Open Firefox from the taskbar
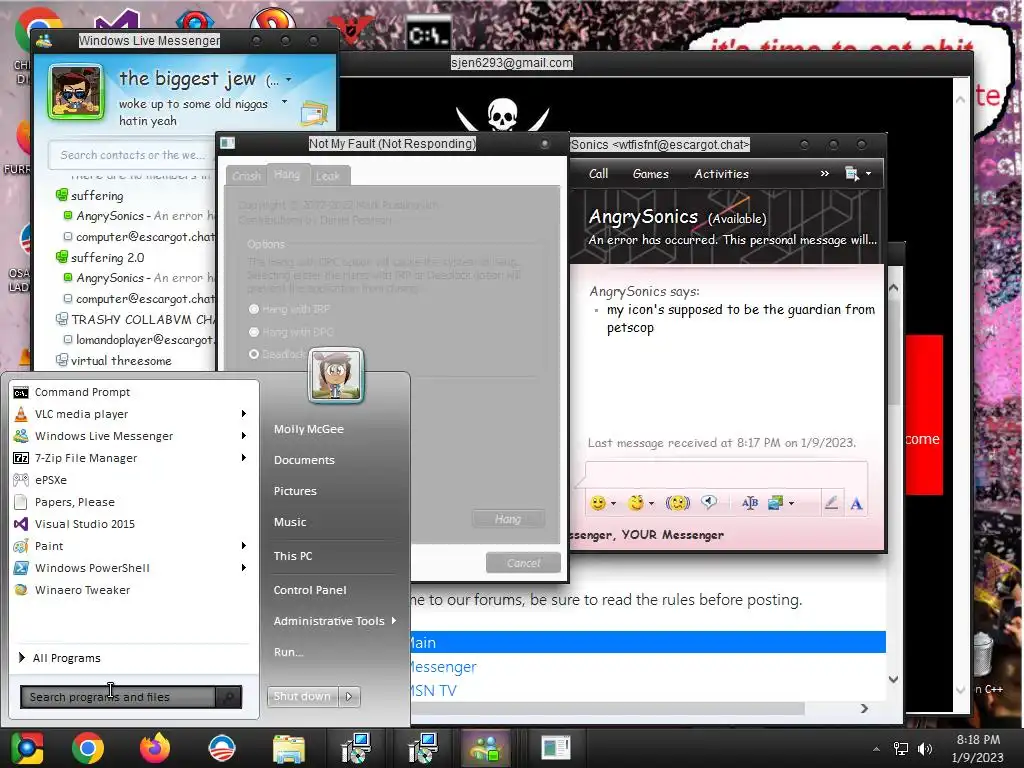 tap(155, 748)
